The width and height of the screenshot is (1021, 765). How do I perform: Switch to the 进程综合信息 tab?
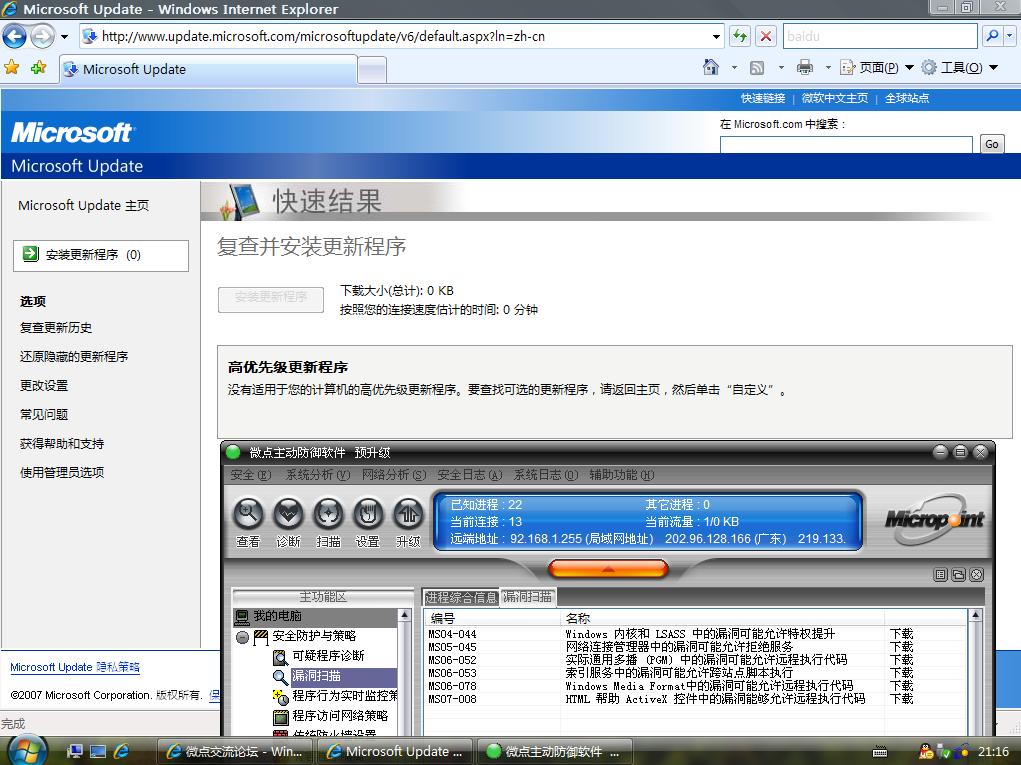click(x=461, y=597)
